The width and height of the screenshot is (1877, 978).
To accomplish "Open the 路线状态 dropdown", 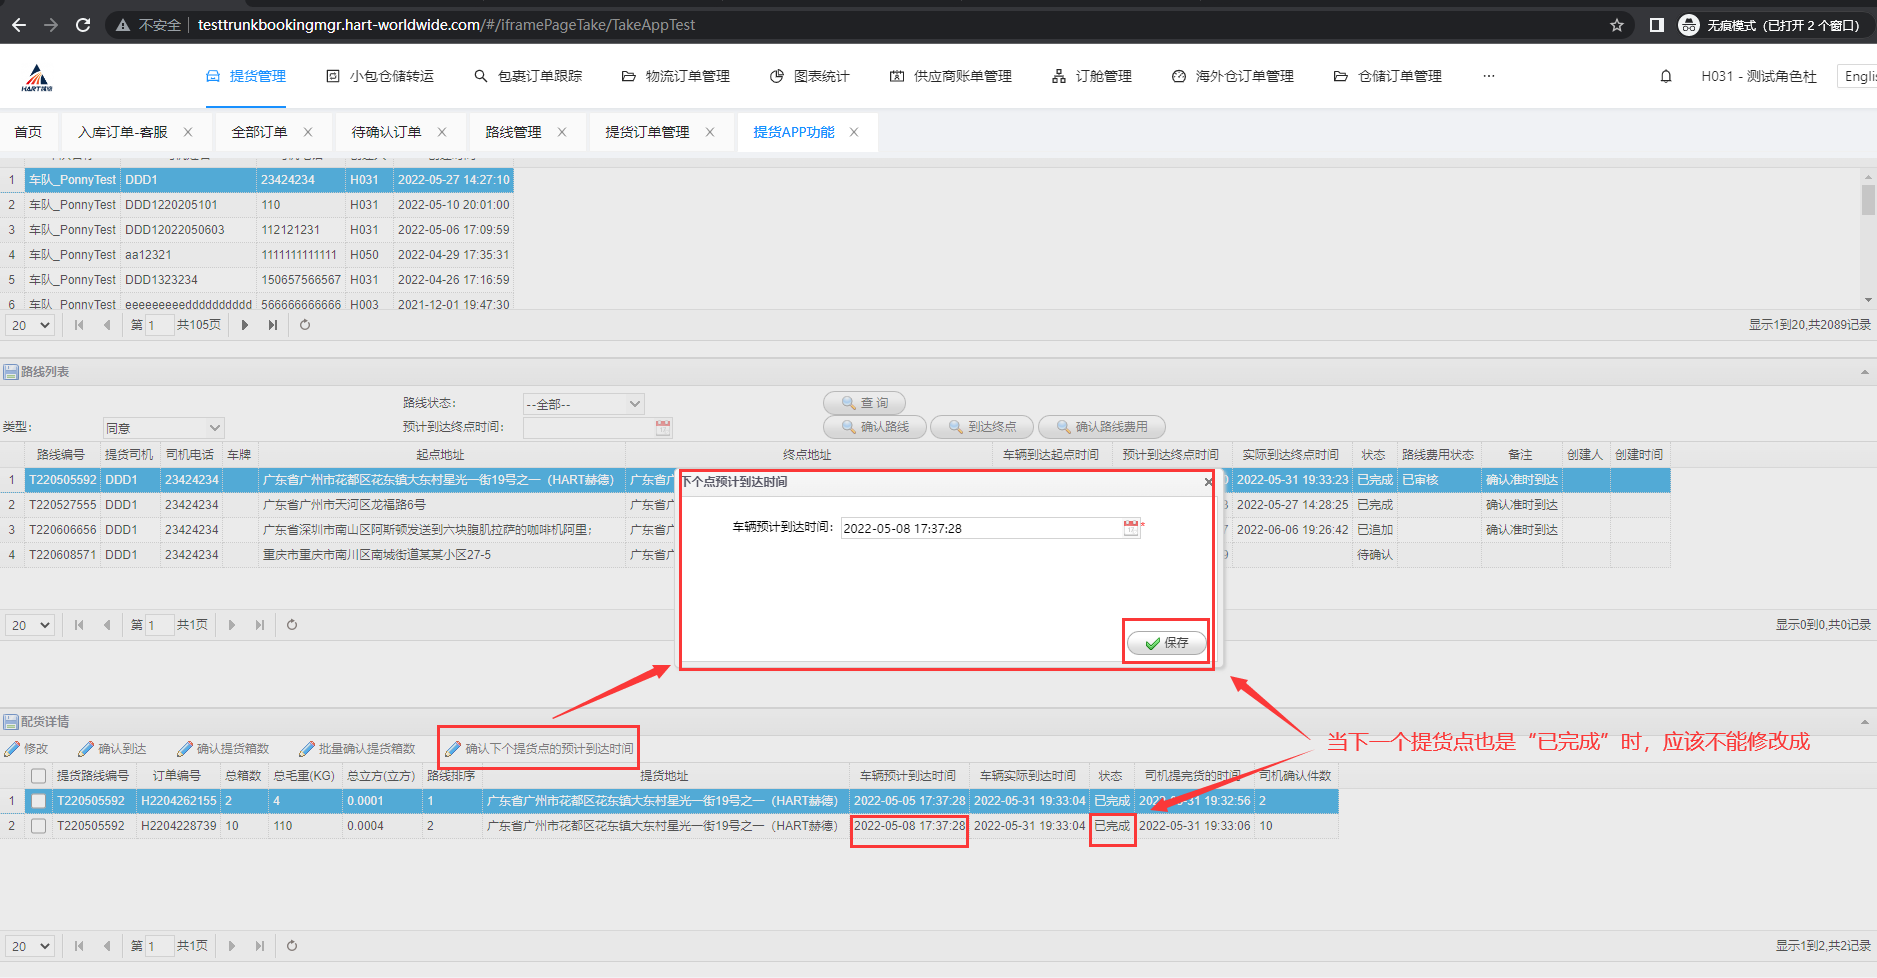I will [583, 404].
